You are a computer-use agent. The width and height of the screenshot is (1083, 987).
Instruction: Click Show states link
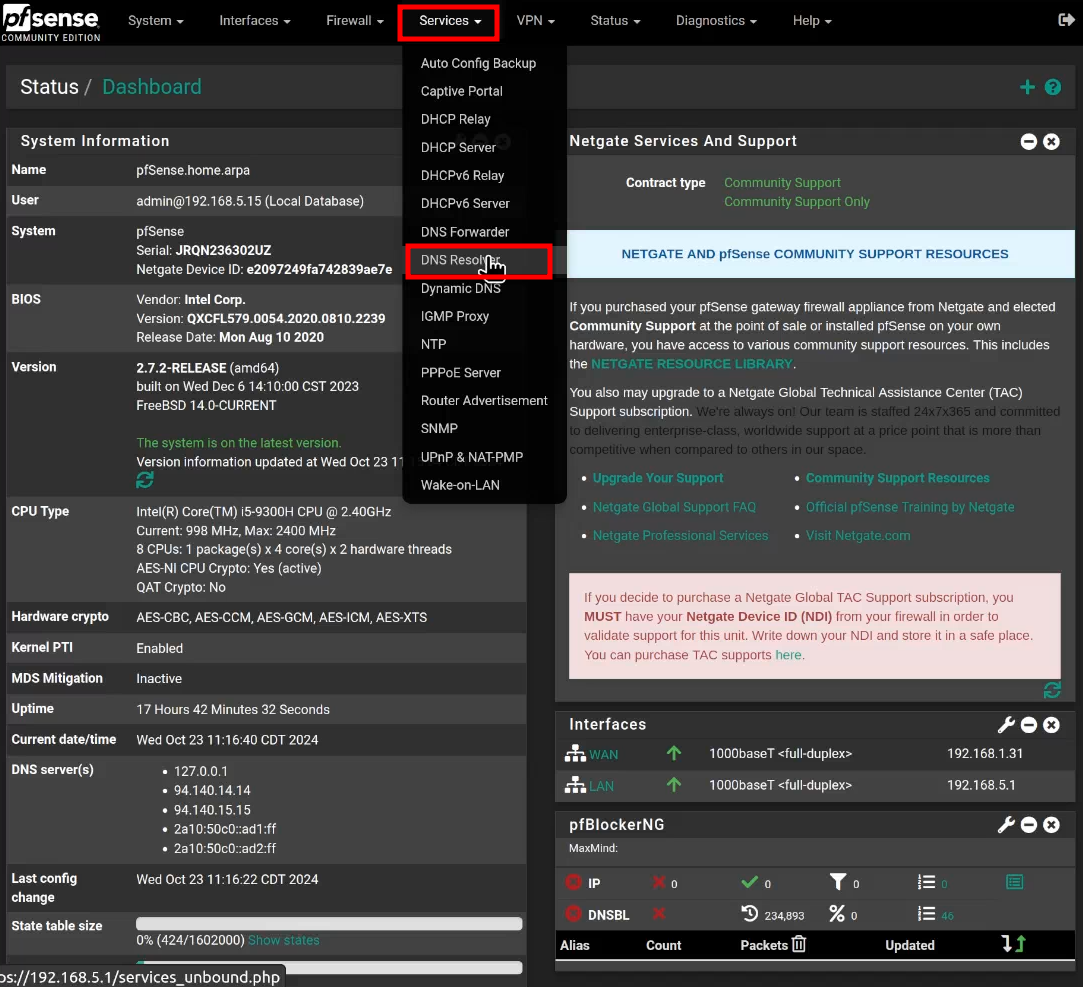click(284, 940)
